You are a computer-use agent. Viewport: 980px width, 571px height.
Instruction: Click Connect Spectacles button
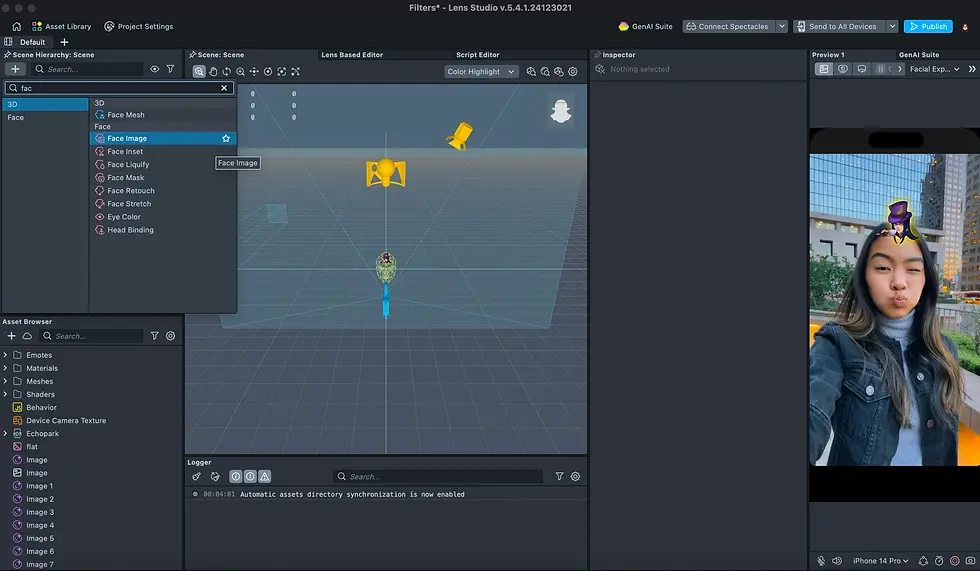click(728, 26)
